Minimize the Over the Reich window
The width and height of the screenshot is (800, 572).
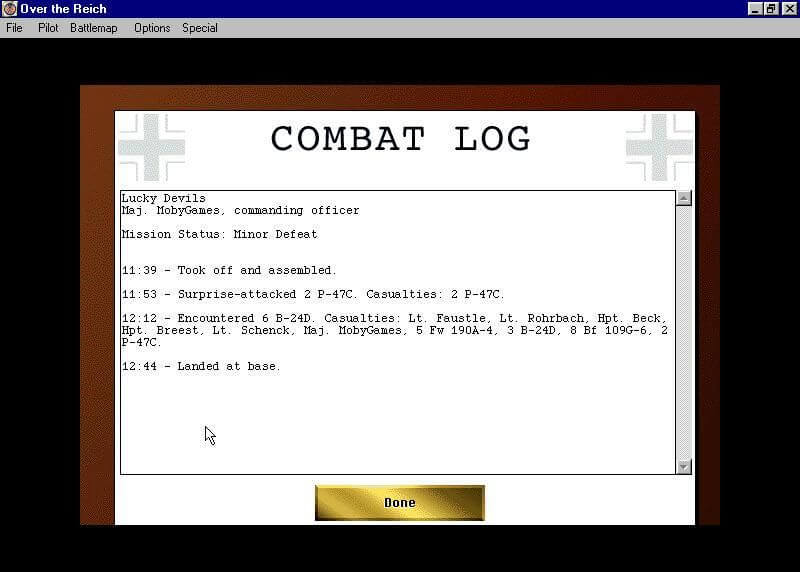[755, 9]
